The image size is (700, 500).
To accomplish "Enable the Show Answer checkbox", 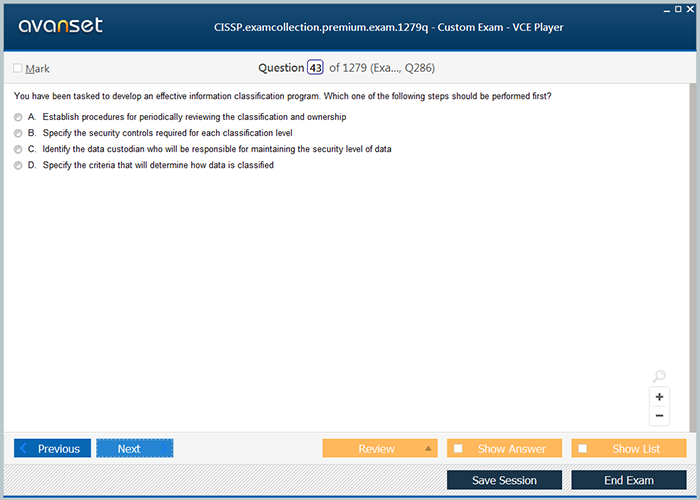I will 458,449.
